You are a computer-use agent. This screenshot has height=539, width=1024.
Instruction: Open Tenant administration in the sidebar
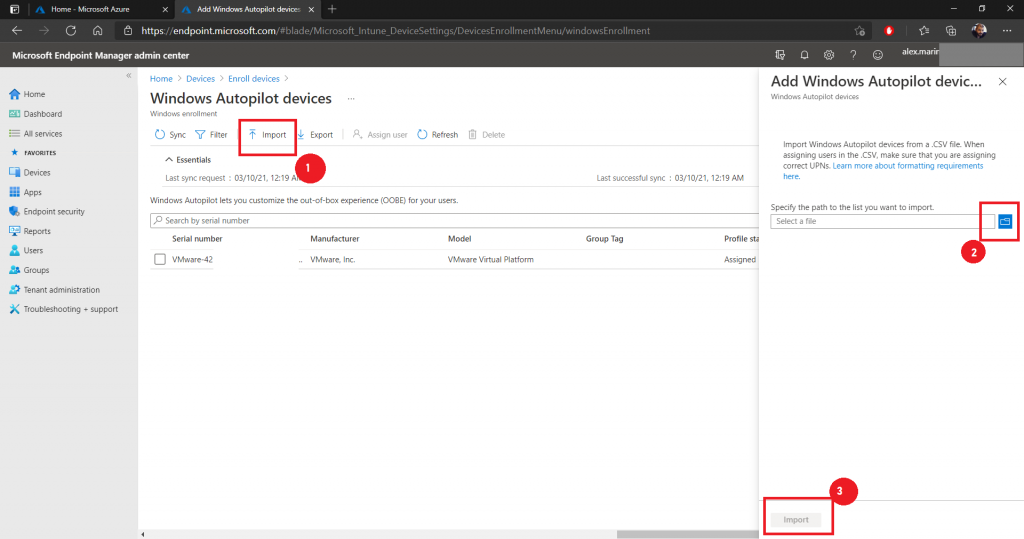55,289
